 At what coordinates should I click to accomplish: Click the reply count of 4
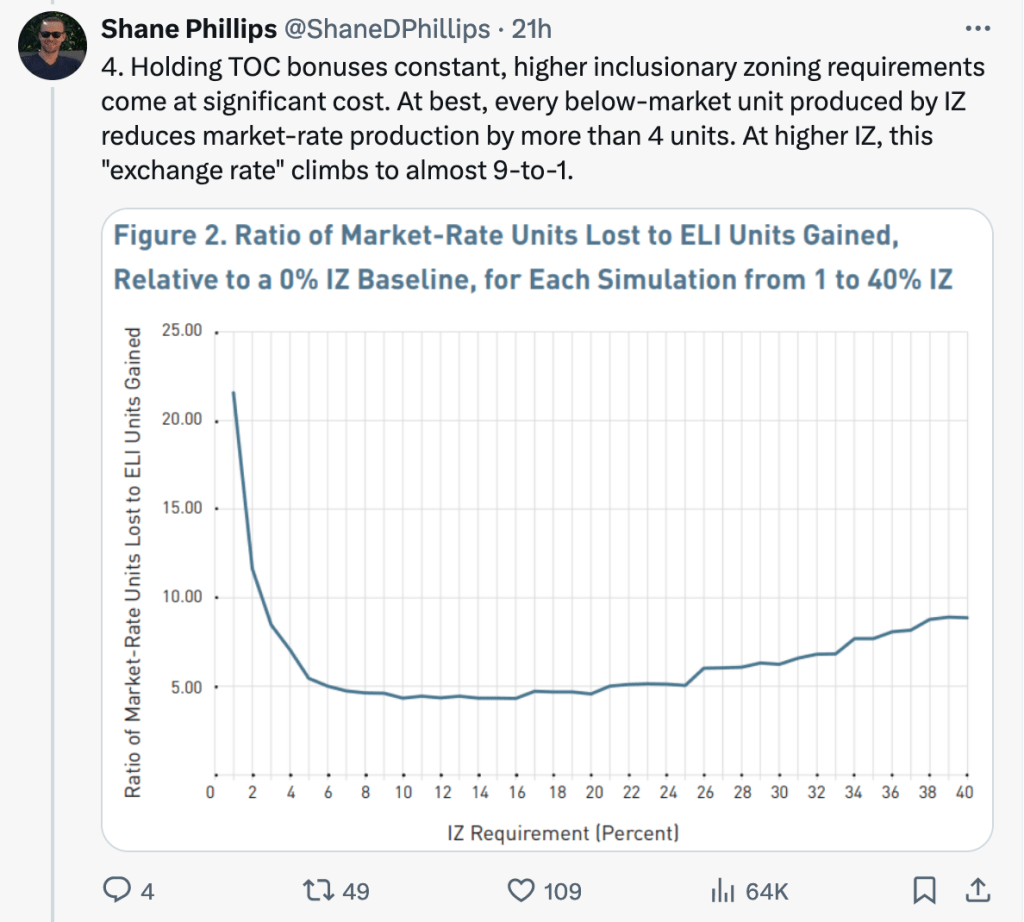(x=148, y=889)
